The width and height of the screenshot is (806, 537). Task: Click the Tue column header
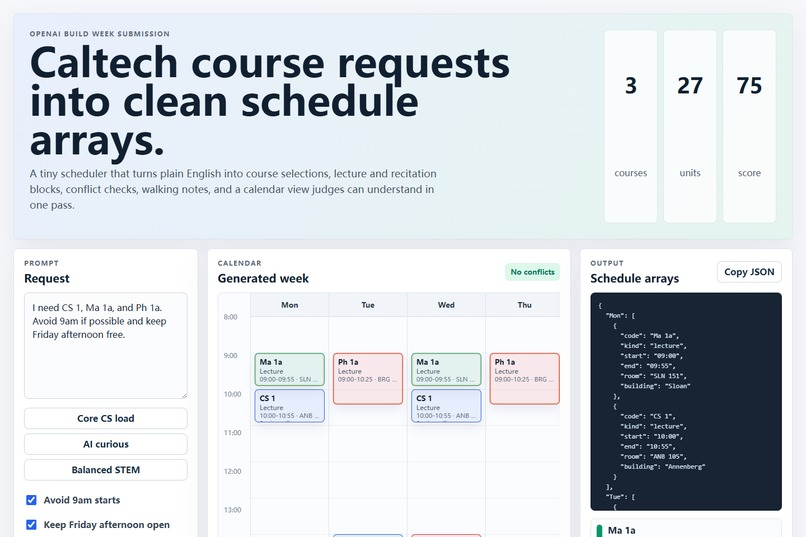tap(368, 305)
